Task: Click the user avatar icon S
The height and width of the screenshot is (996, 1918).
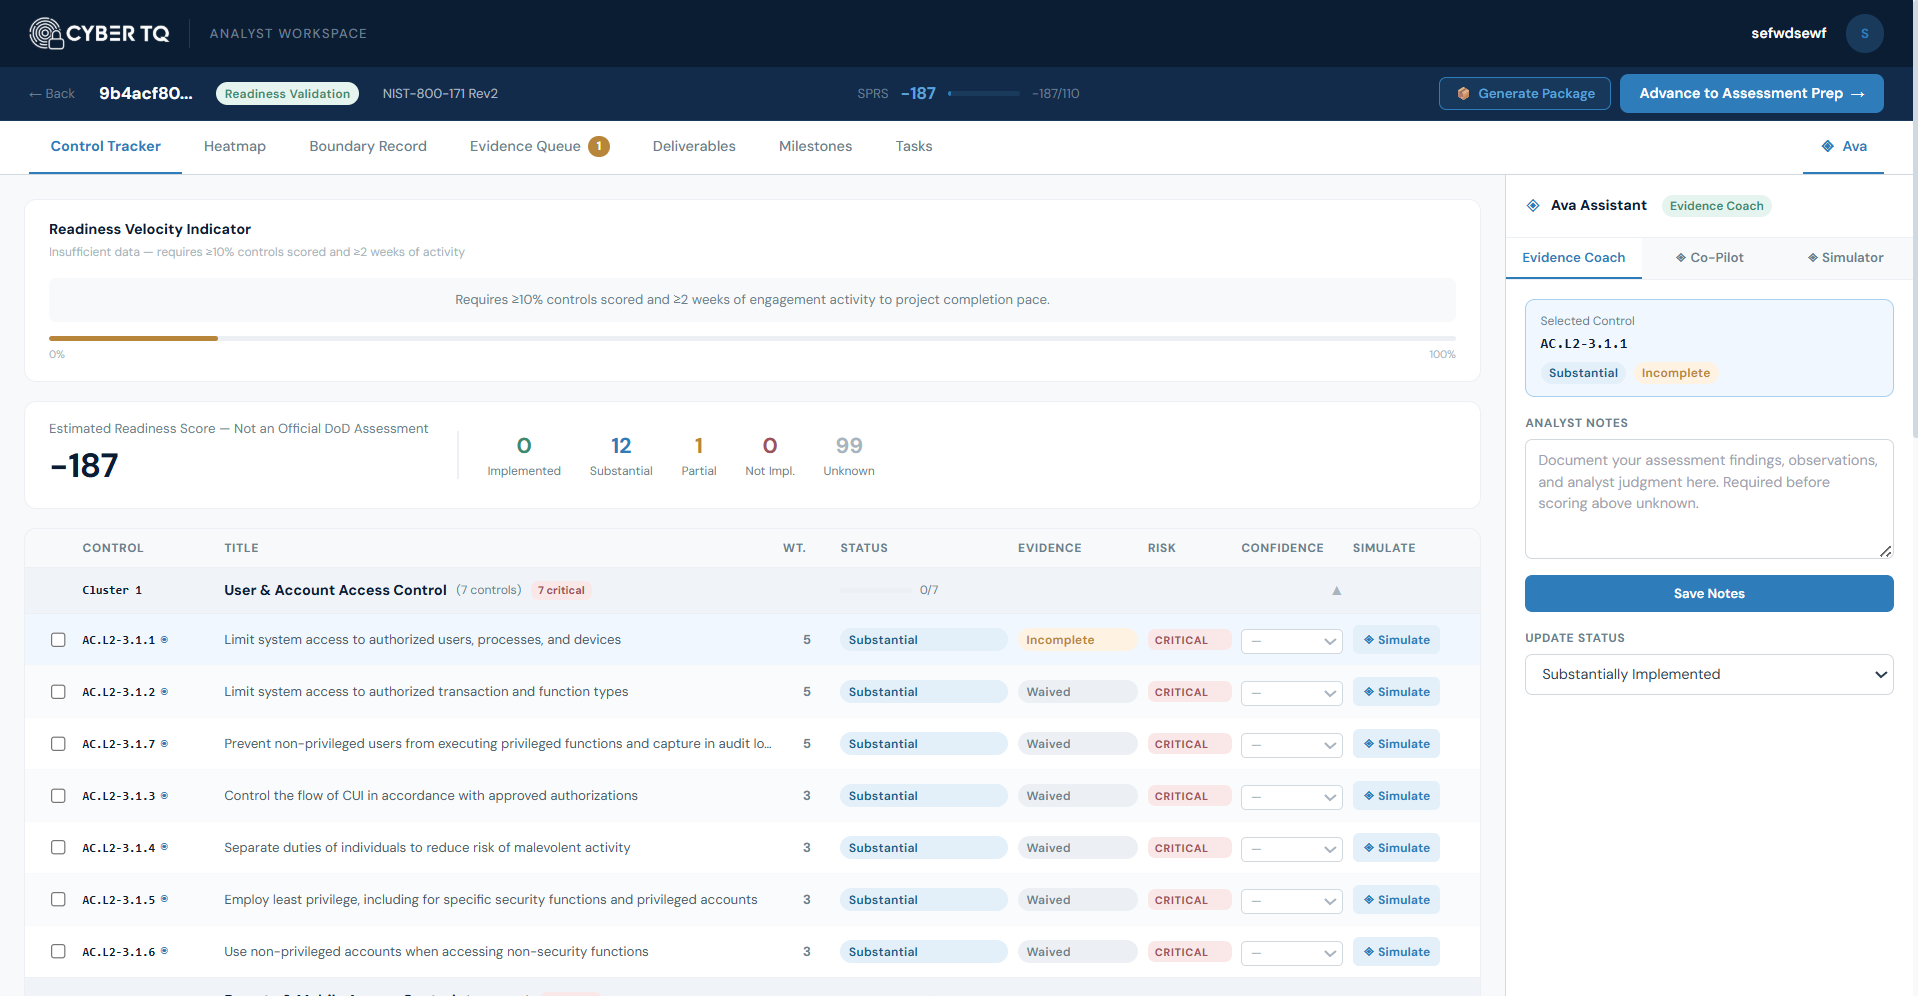Action: coord(1864,33)
